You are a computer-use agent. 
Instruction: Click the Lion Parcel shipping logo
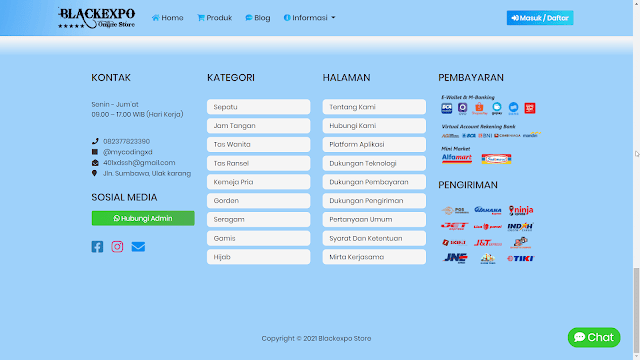tap(488, 227)
